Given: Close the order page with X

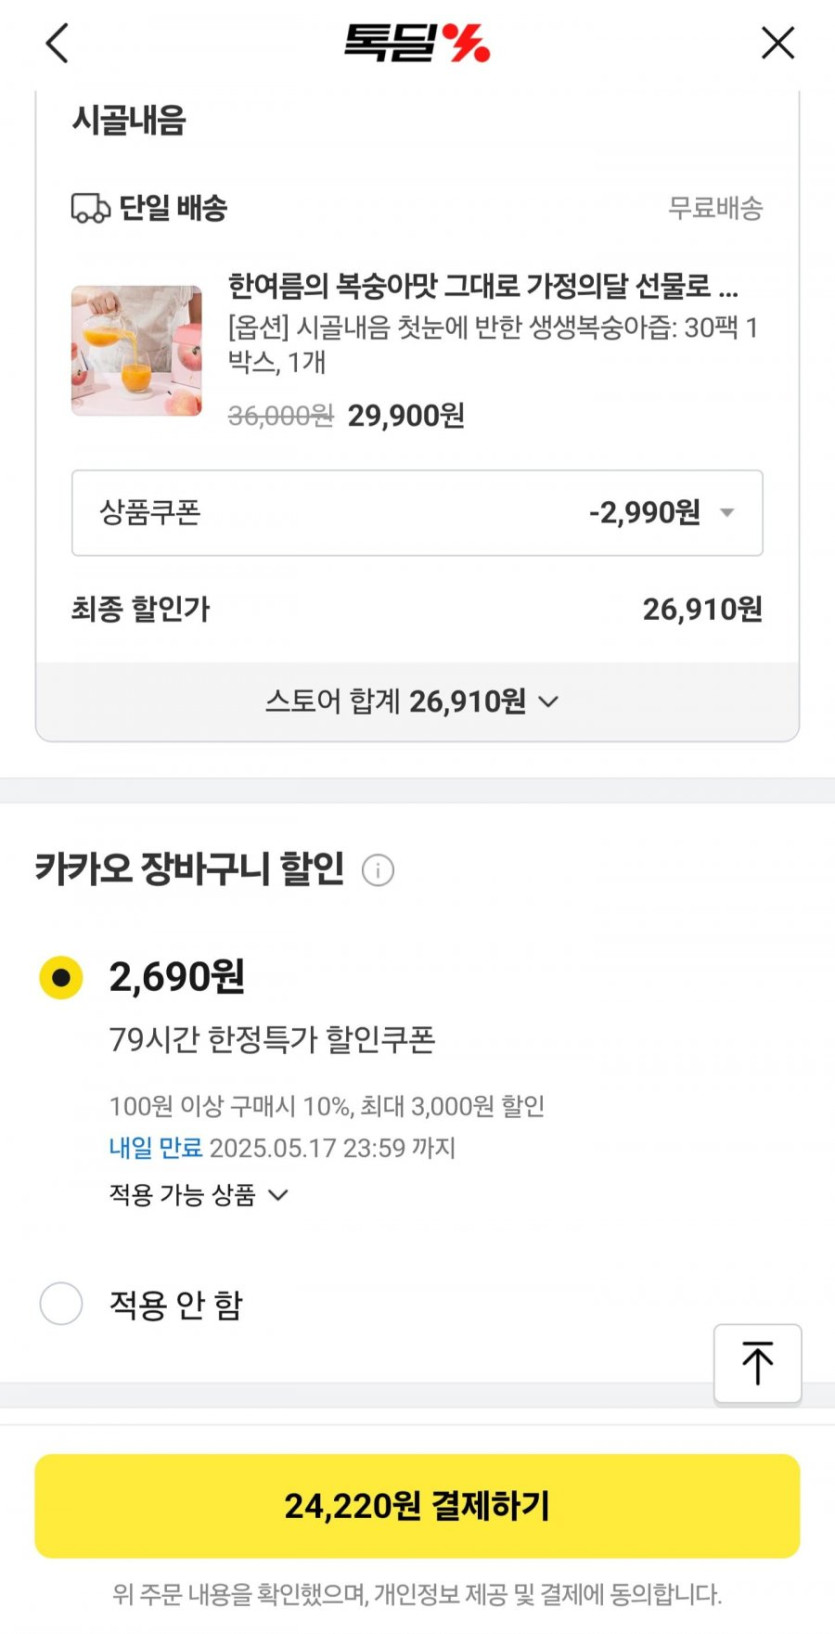Looking at the screenshot, I should [x=777, y=43].
